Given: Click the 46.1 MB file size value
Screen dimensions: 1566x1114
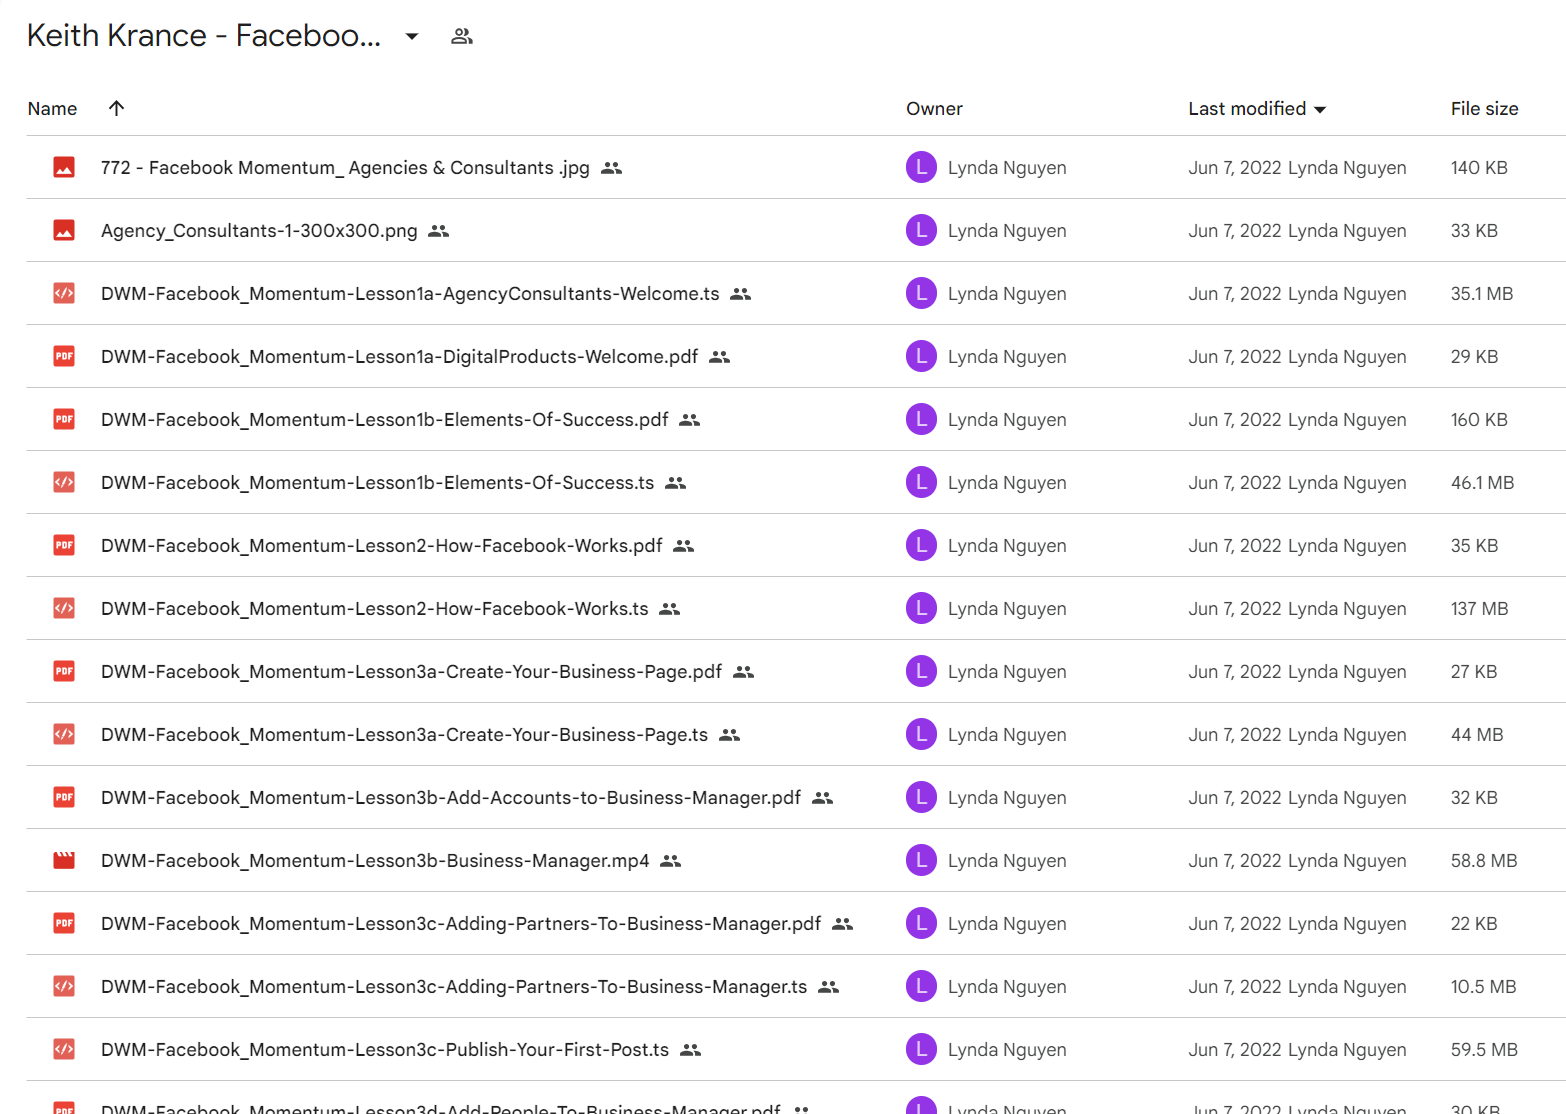Looking at the screenshot, I should (x=1482, y=482).
